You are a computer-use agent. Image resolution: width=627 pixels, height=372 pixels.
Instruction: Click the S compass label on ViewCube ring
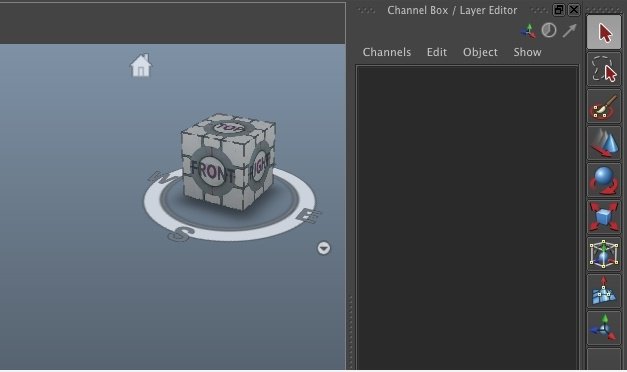(182, 234)
